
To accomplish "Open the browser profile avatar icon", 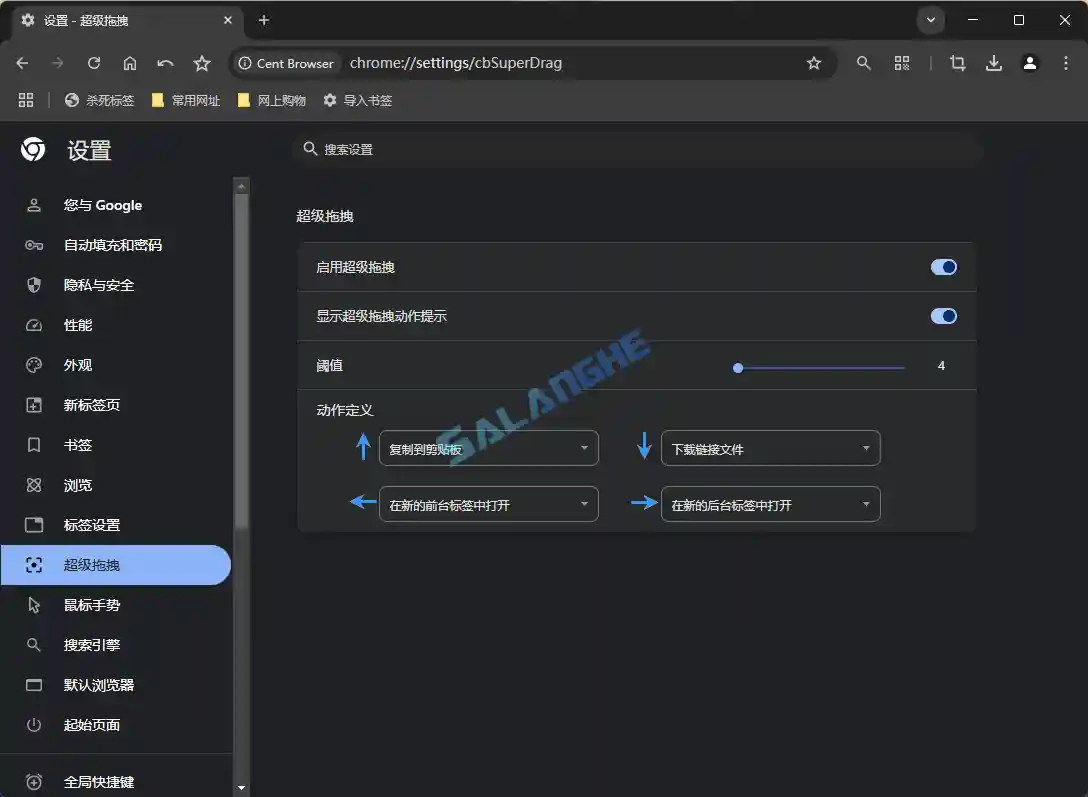I will [x=1030, y=63].
